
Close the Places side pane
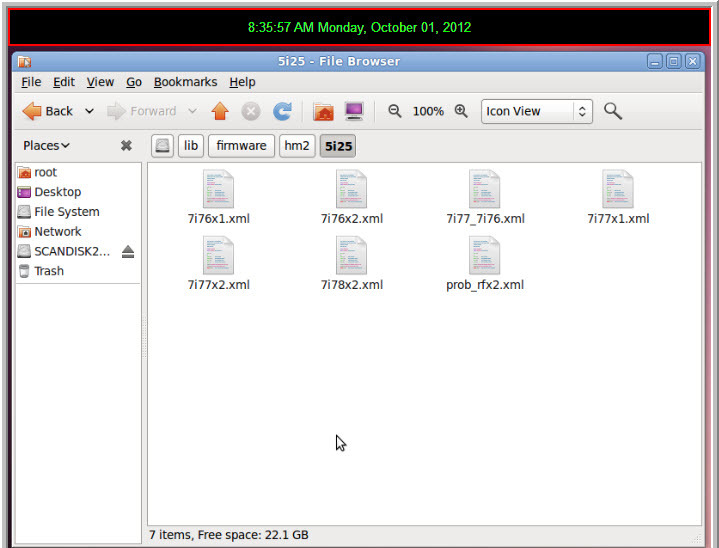pos(126,146)
